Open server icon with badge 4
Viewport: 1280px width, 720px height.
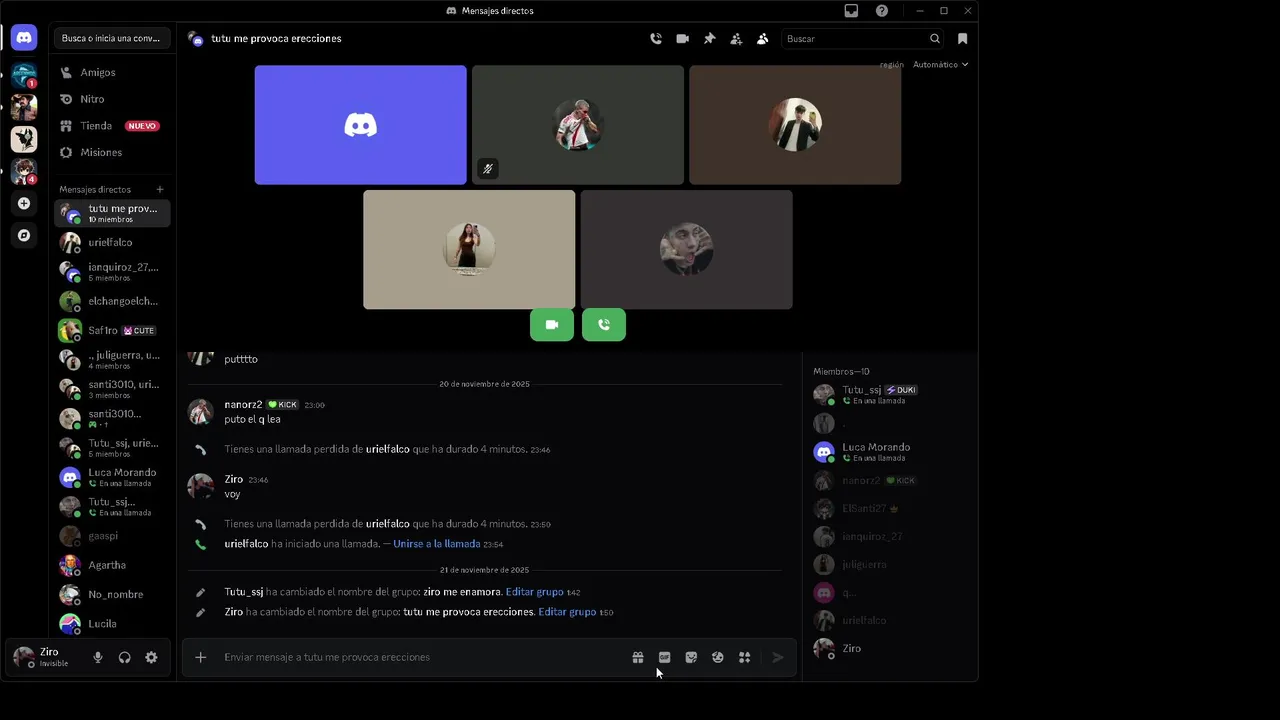coord(24,171)
